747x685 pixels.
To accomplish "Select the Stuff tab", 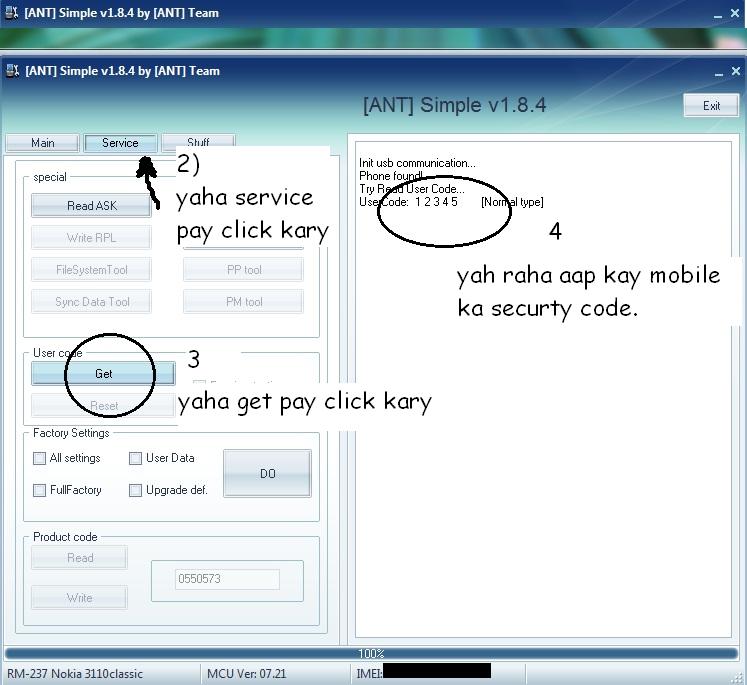I will point(198,141).
